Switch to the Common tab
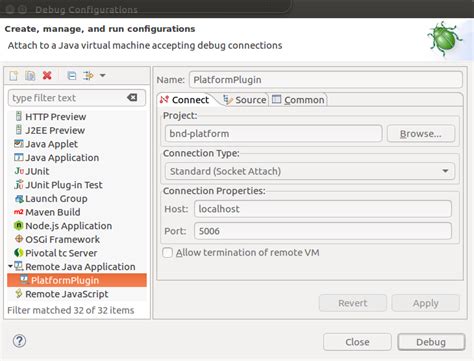 [x=298, y=100]
